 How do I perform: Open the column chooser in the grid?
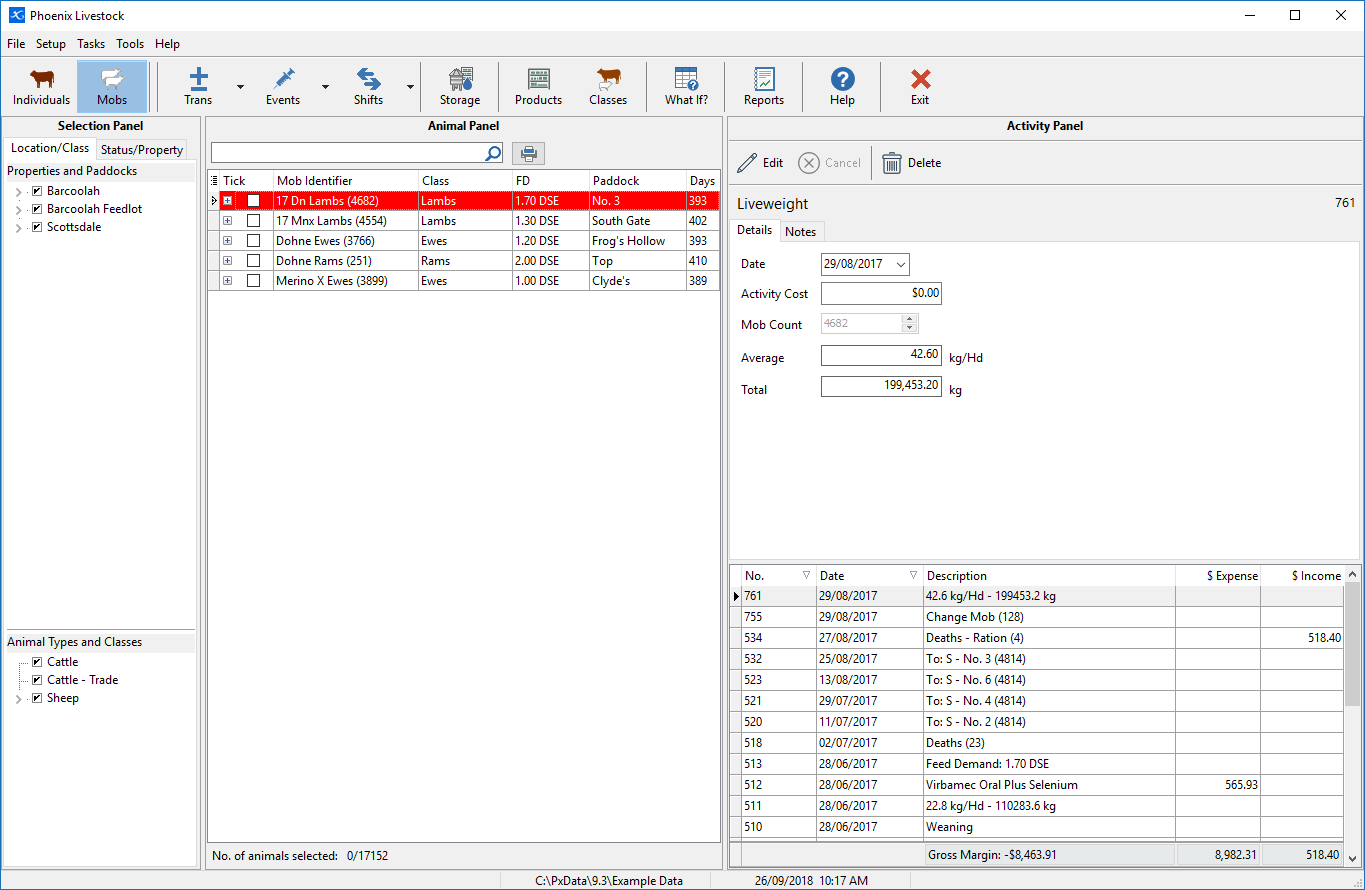[x=213, y=181]
